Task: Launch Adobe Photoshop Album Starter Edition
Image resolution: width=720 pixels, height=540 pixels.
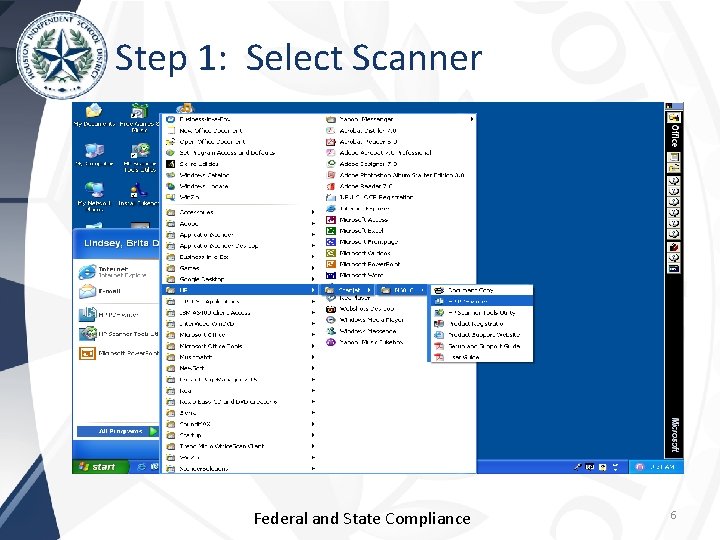Action: (395, 175)
